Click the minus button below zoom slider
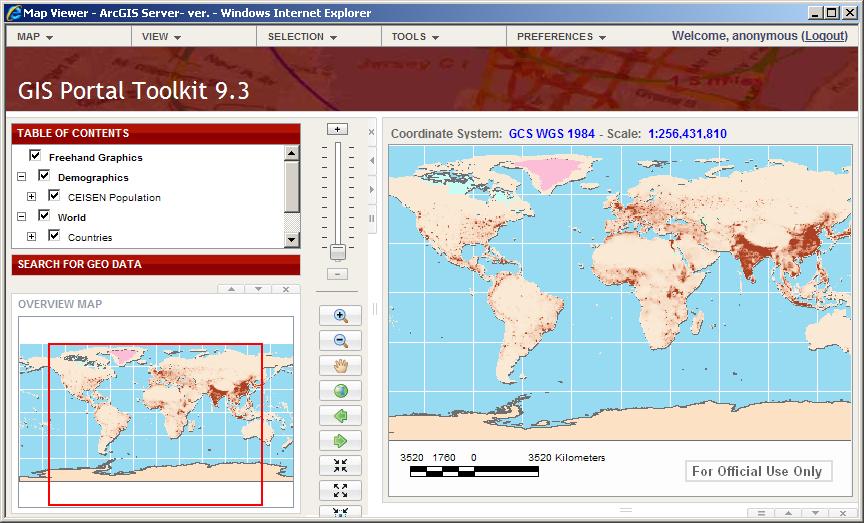 coord(337,274)
